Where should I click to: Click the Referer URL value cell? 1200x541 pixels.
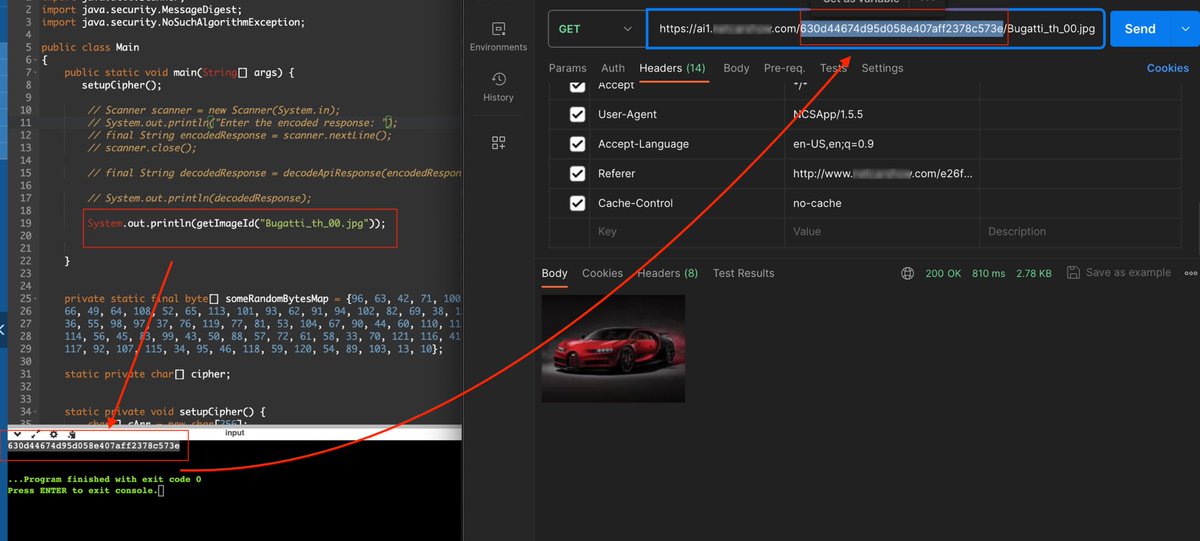click(882, 173)
